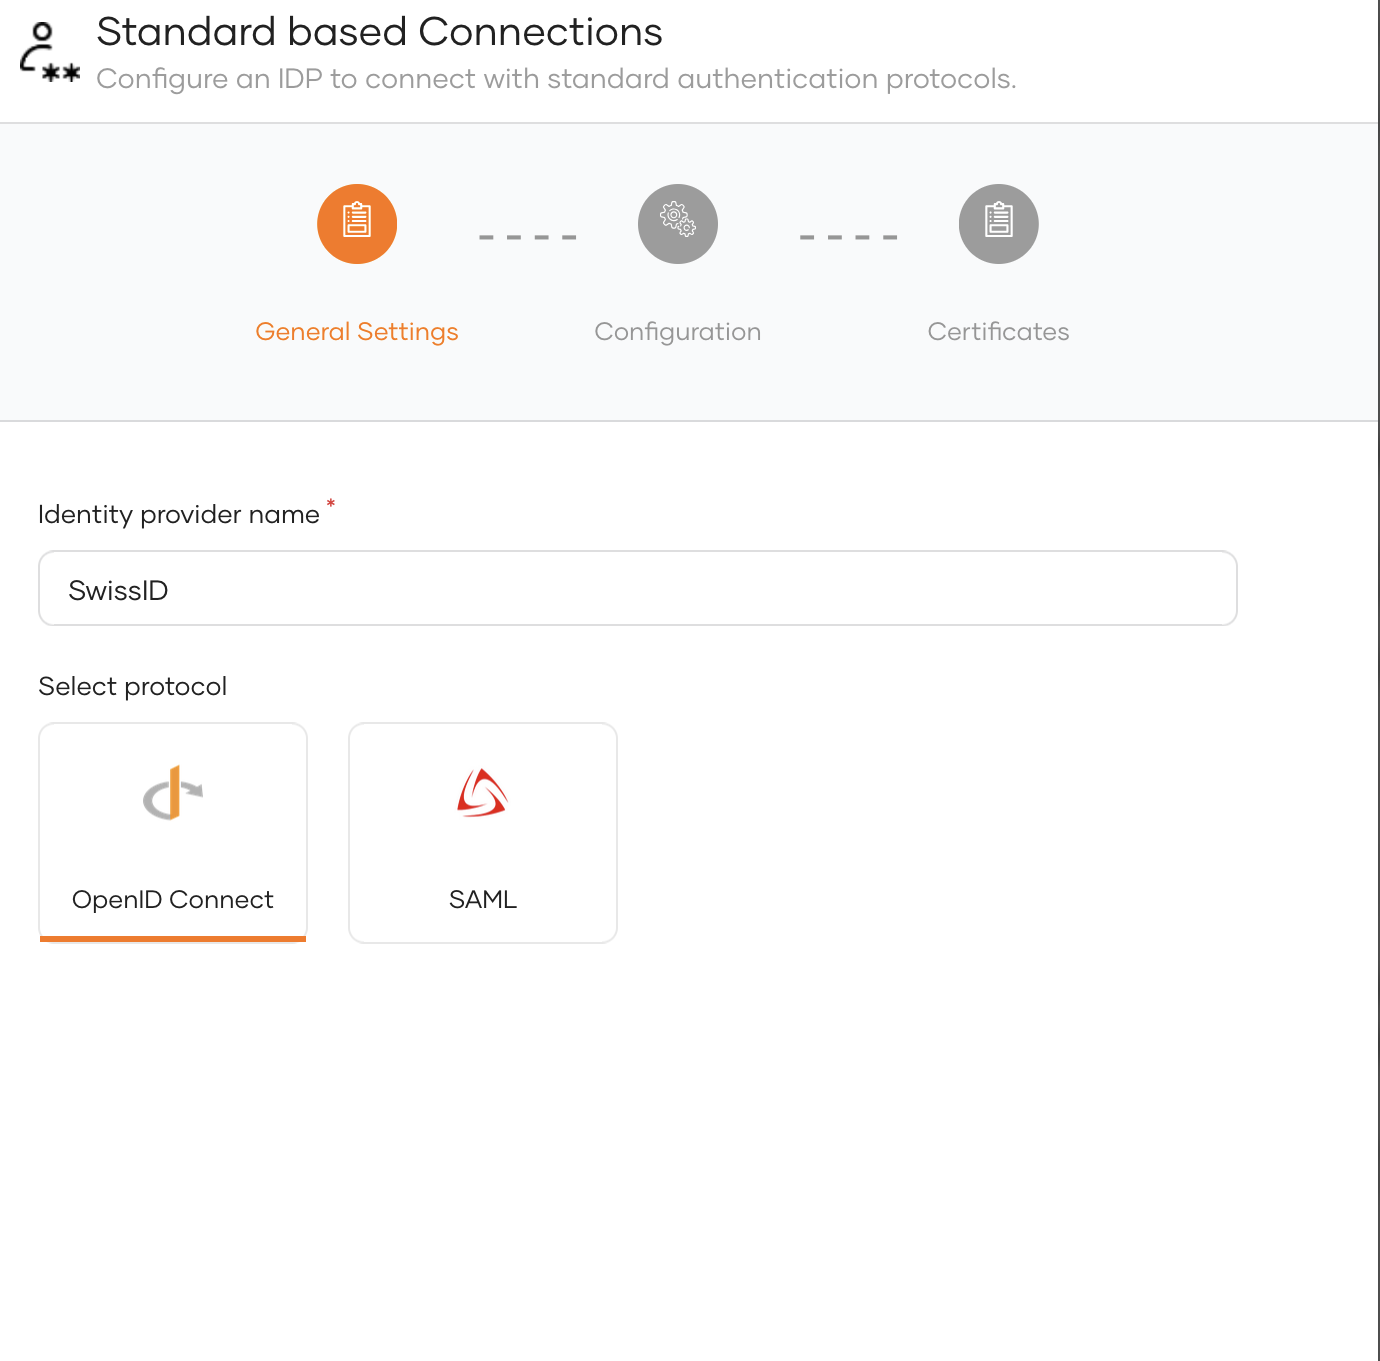Viewport: 1380px width, 1361px height.
Task: Click the user connection icon beside title
Action: click(49, 53)
